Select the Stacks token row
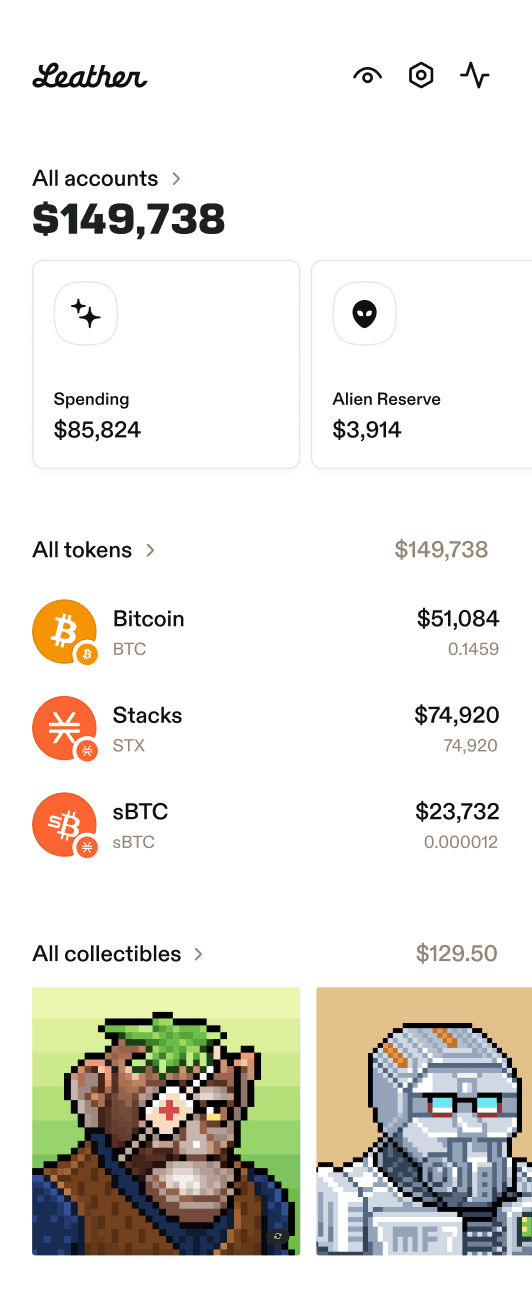 [x=266, y=729]
